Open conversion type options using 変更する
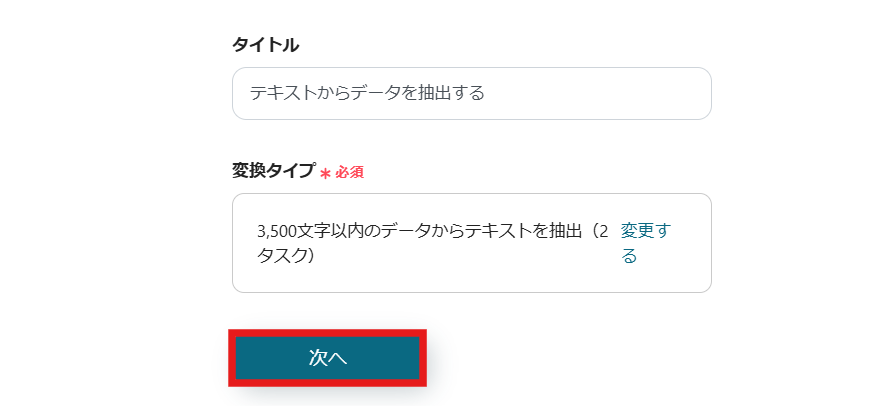The image size is (877, 406). [629, 255]
